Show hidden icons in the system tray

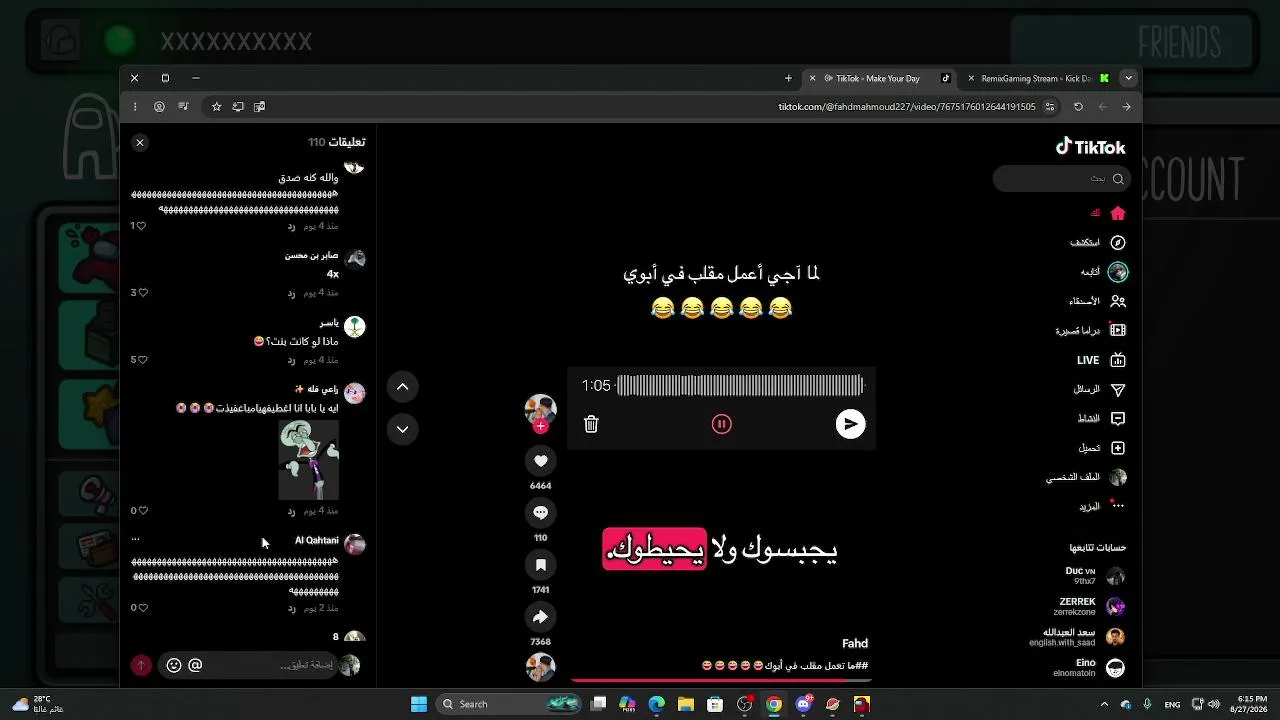[1104, 704]
